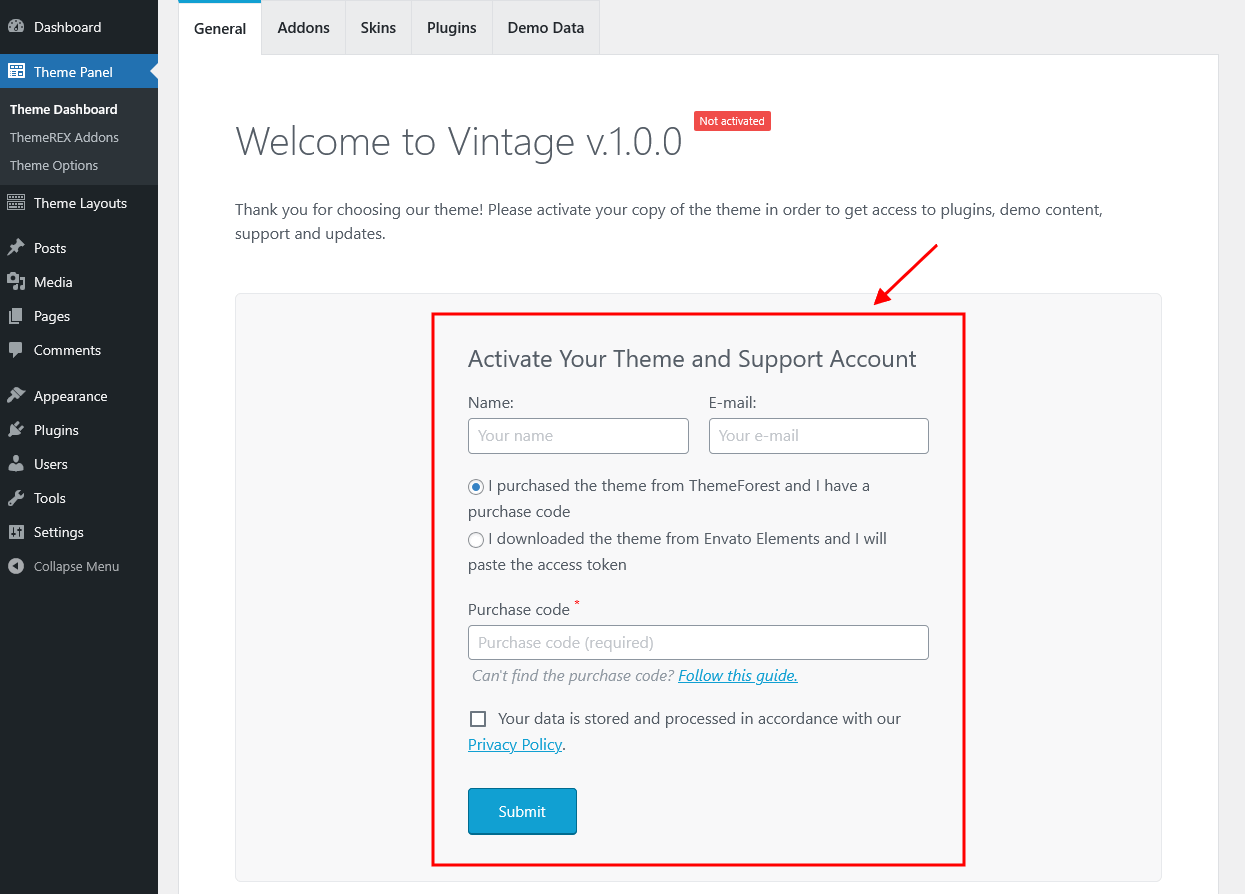Click the Tools wrench icon
The image size is (1245, 894).
point(16,498)
